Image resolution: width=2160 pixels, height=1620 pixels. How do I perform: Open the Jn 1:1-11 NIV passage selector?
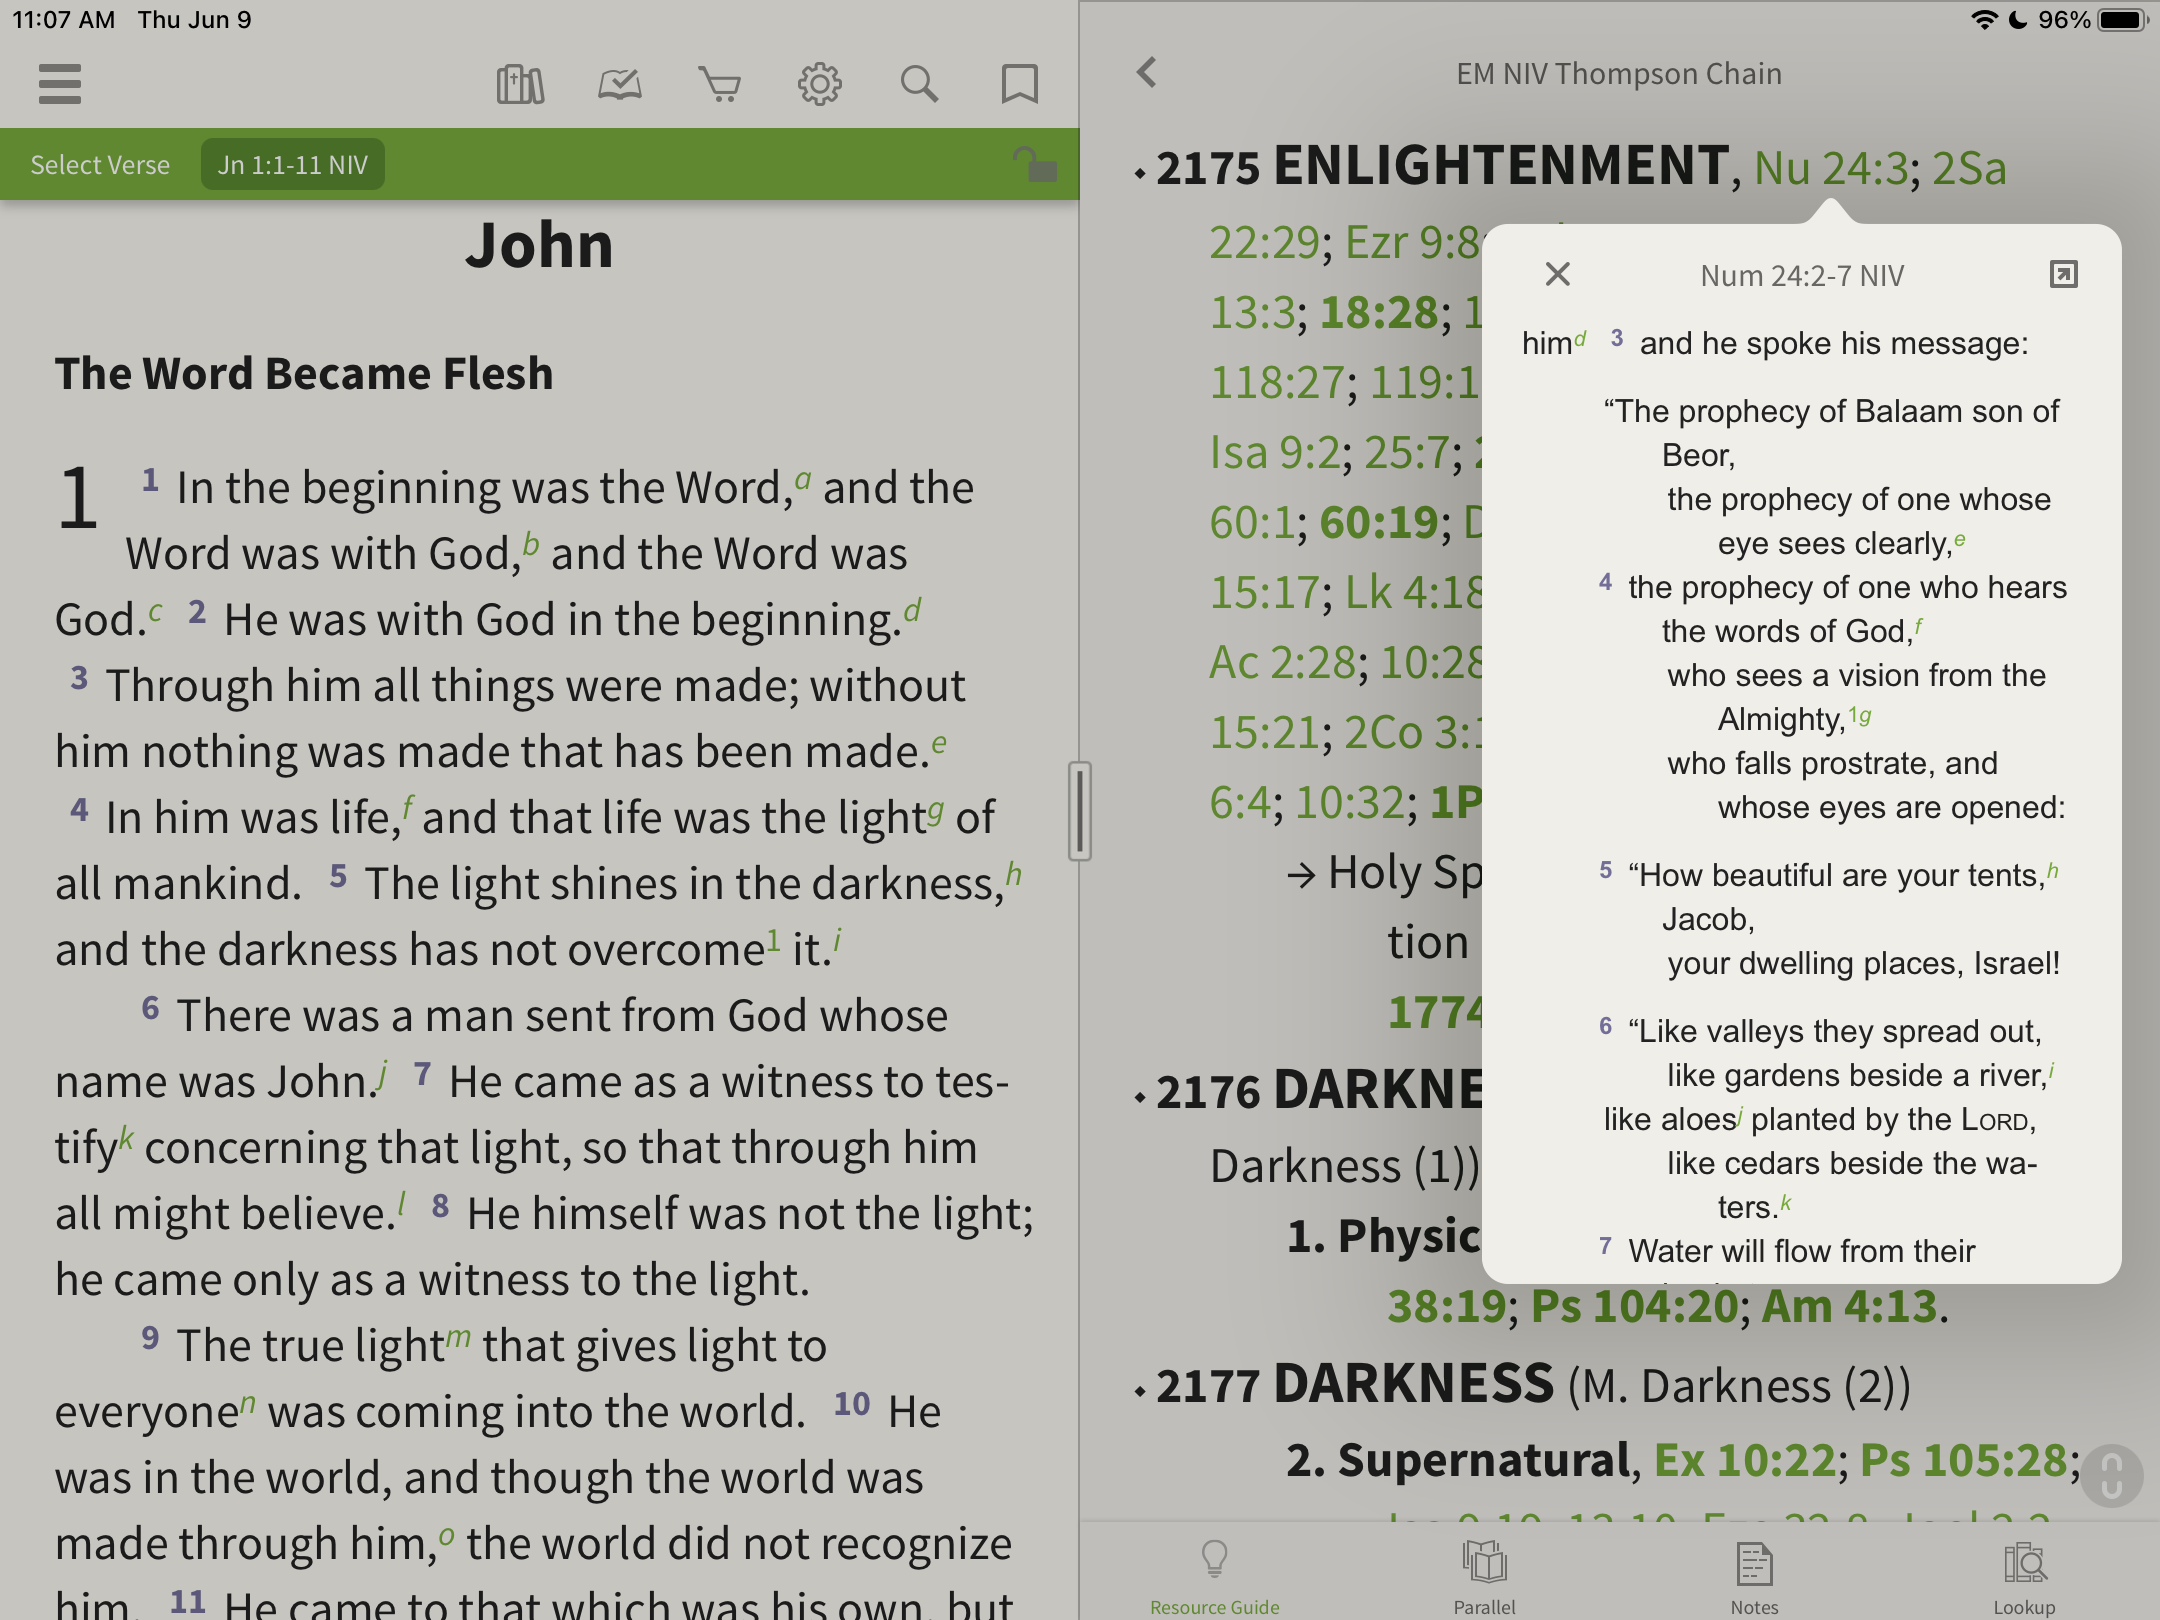pos(293,165)
